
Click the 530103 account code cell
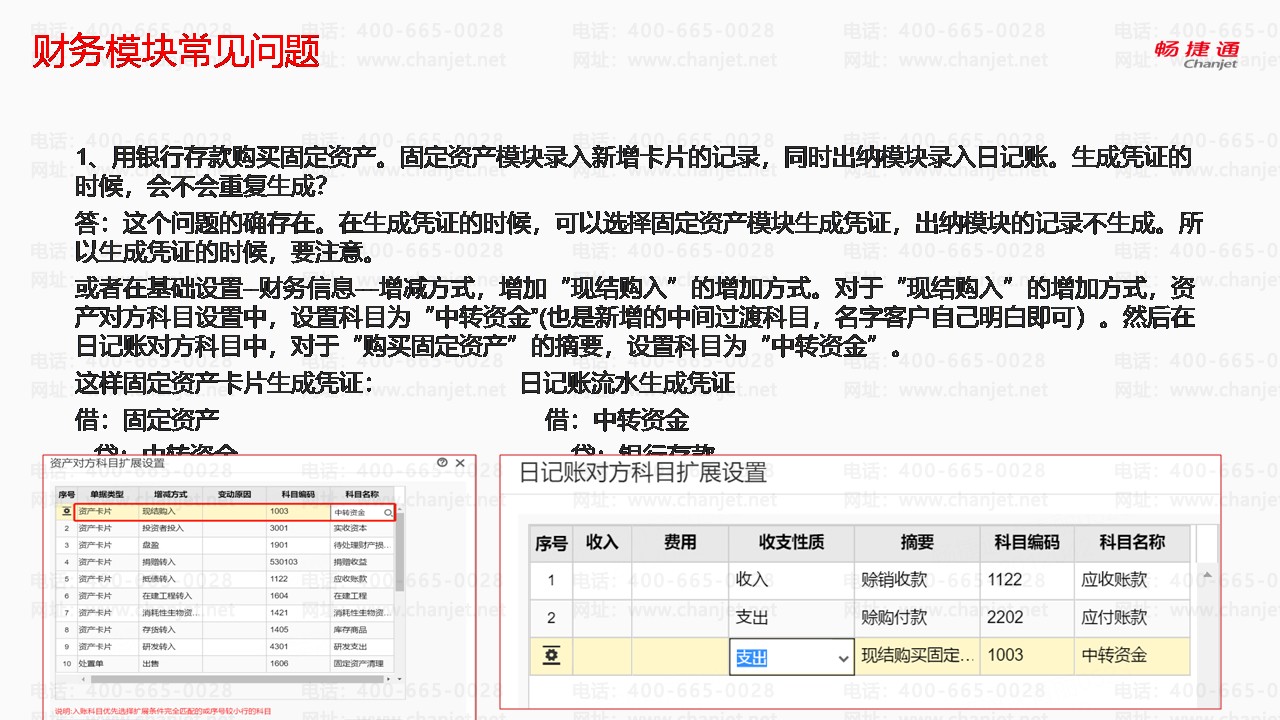pos(298,562)
